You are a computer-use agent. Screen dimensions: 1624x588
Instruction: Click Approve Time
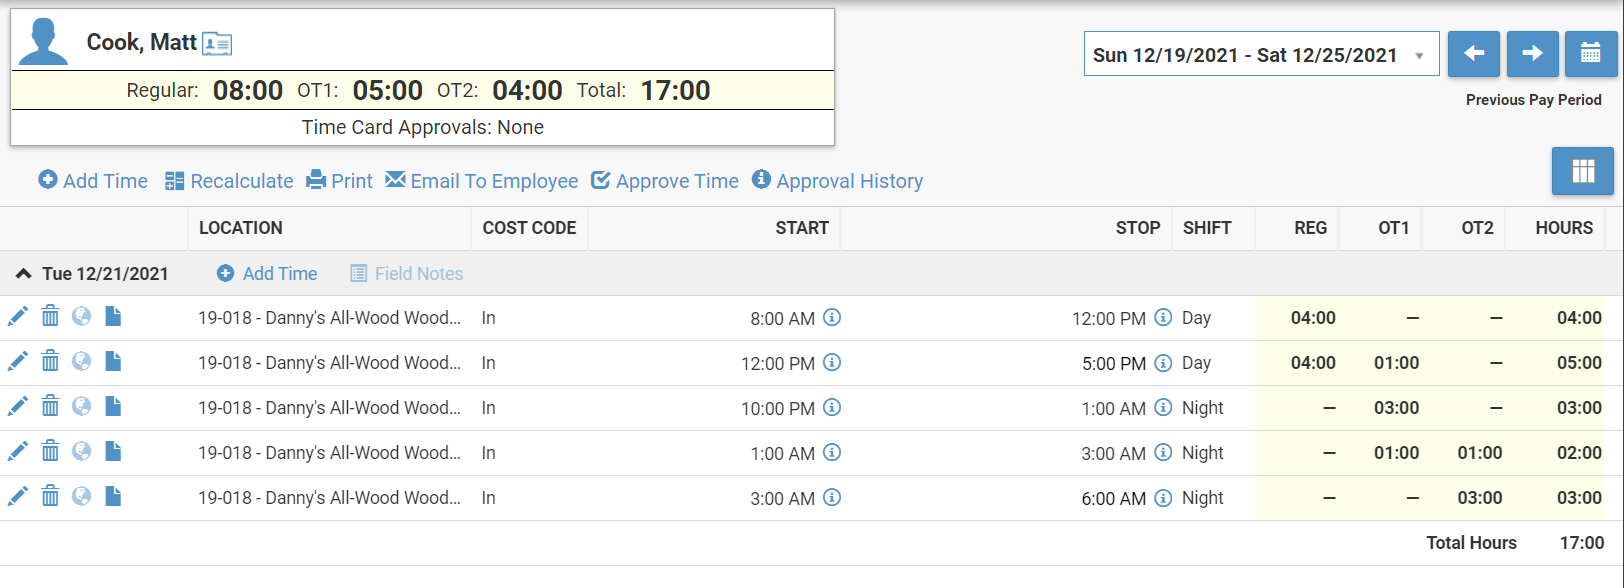tap(665, 181)
